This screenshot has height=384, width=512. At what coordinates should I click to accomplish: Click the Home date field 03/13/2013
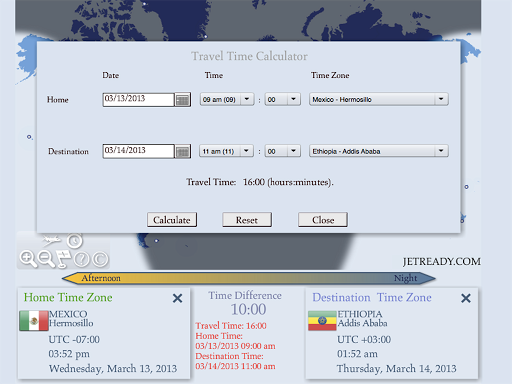coord(138,99)
